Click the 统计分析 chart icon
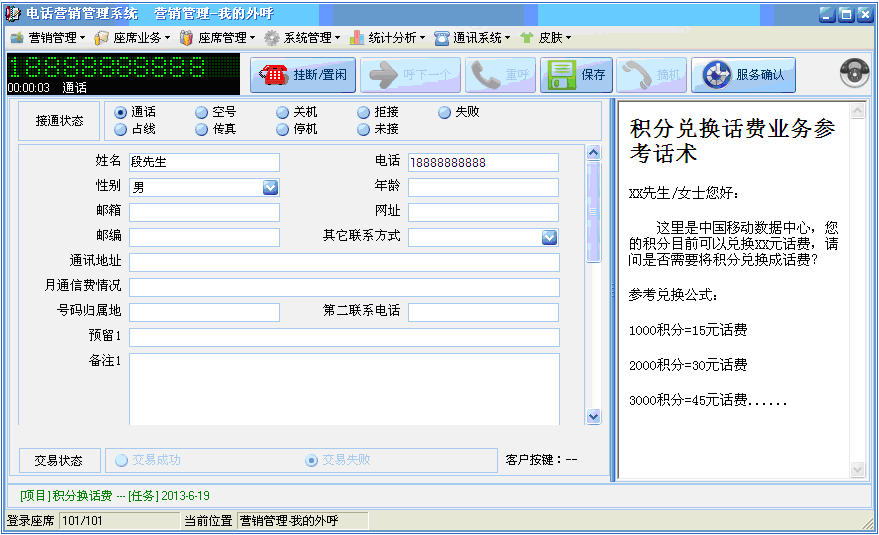 (x=357, y=38)
